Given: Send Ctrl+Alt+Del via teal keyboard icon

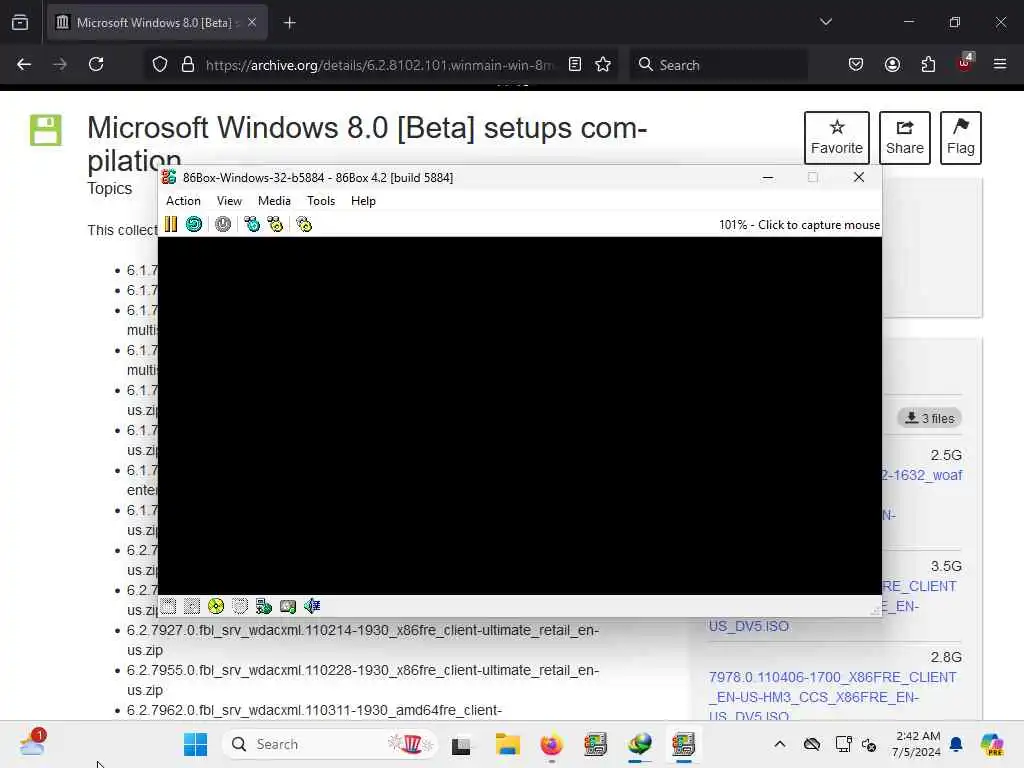Looking at the screenshot, I should coord(251,224).
